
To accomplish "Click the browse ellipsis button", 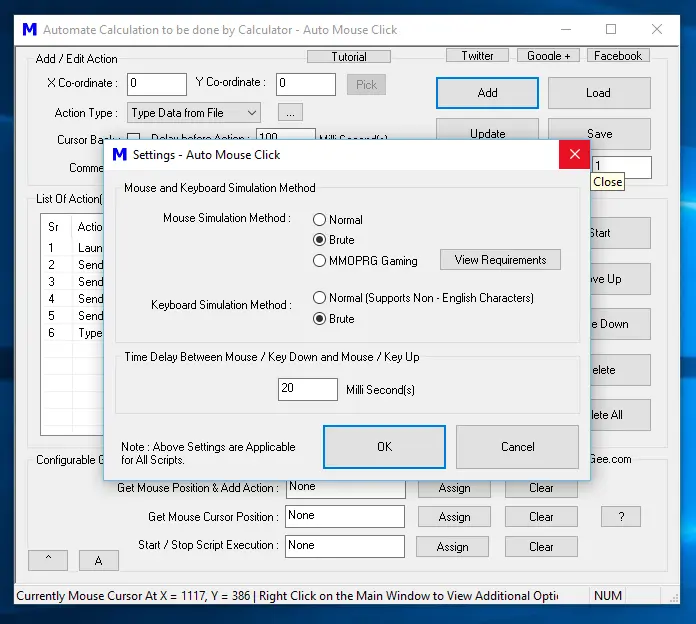I will click(x=289, y=113).
